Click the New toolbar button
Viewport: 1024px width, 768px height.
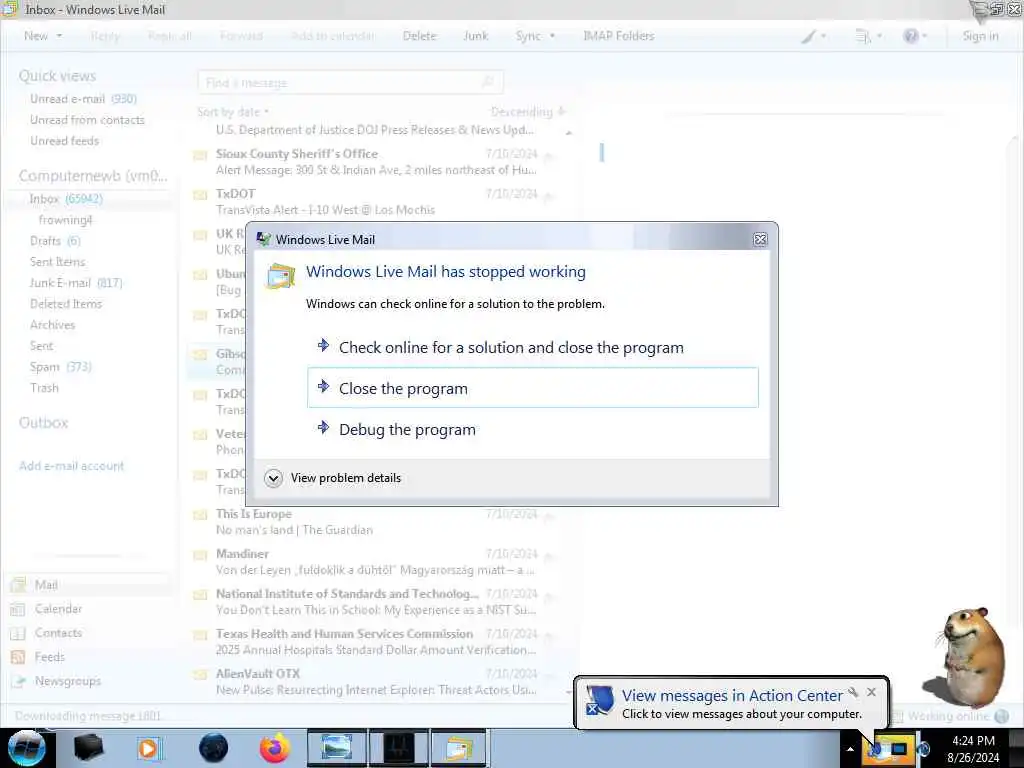pyautogui.click(x=36, y=36)
